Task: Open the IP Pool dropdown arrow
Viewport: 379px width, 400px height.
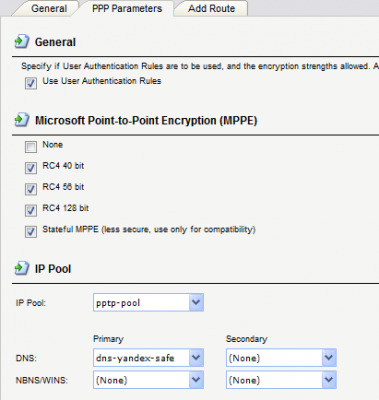Action: pyautogui.click(x=196, y=302)
